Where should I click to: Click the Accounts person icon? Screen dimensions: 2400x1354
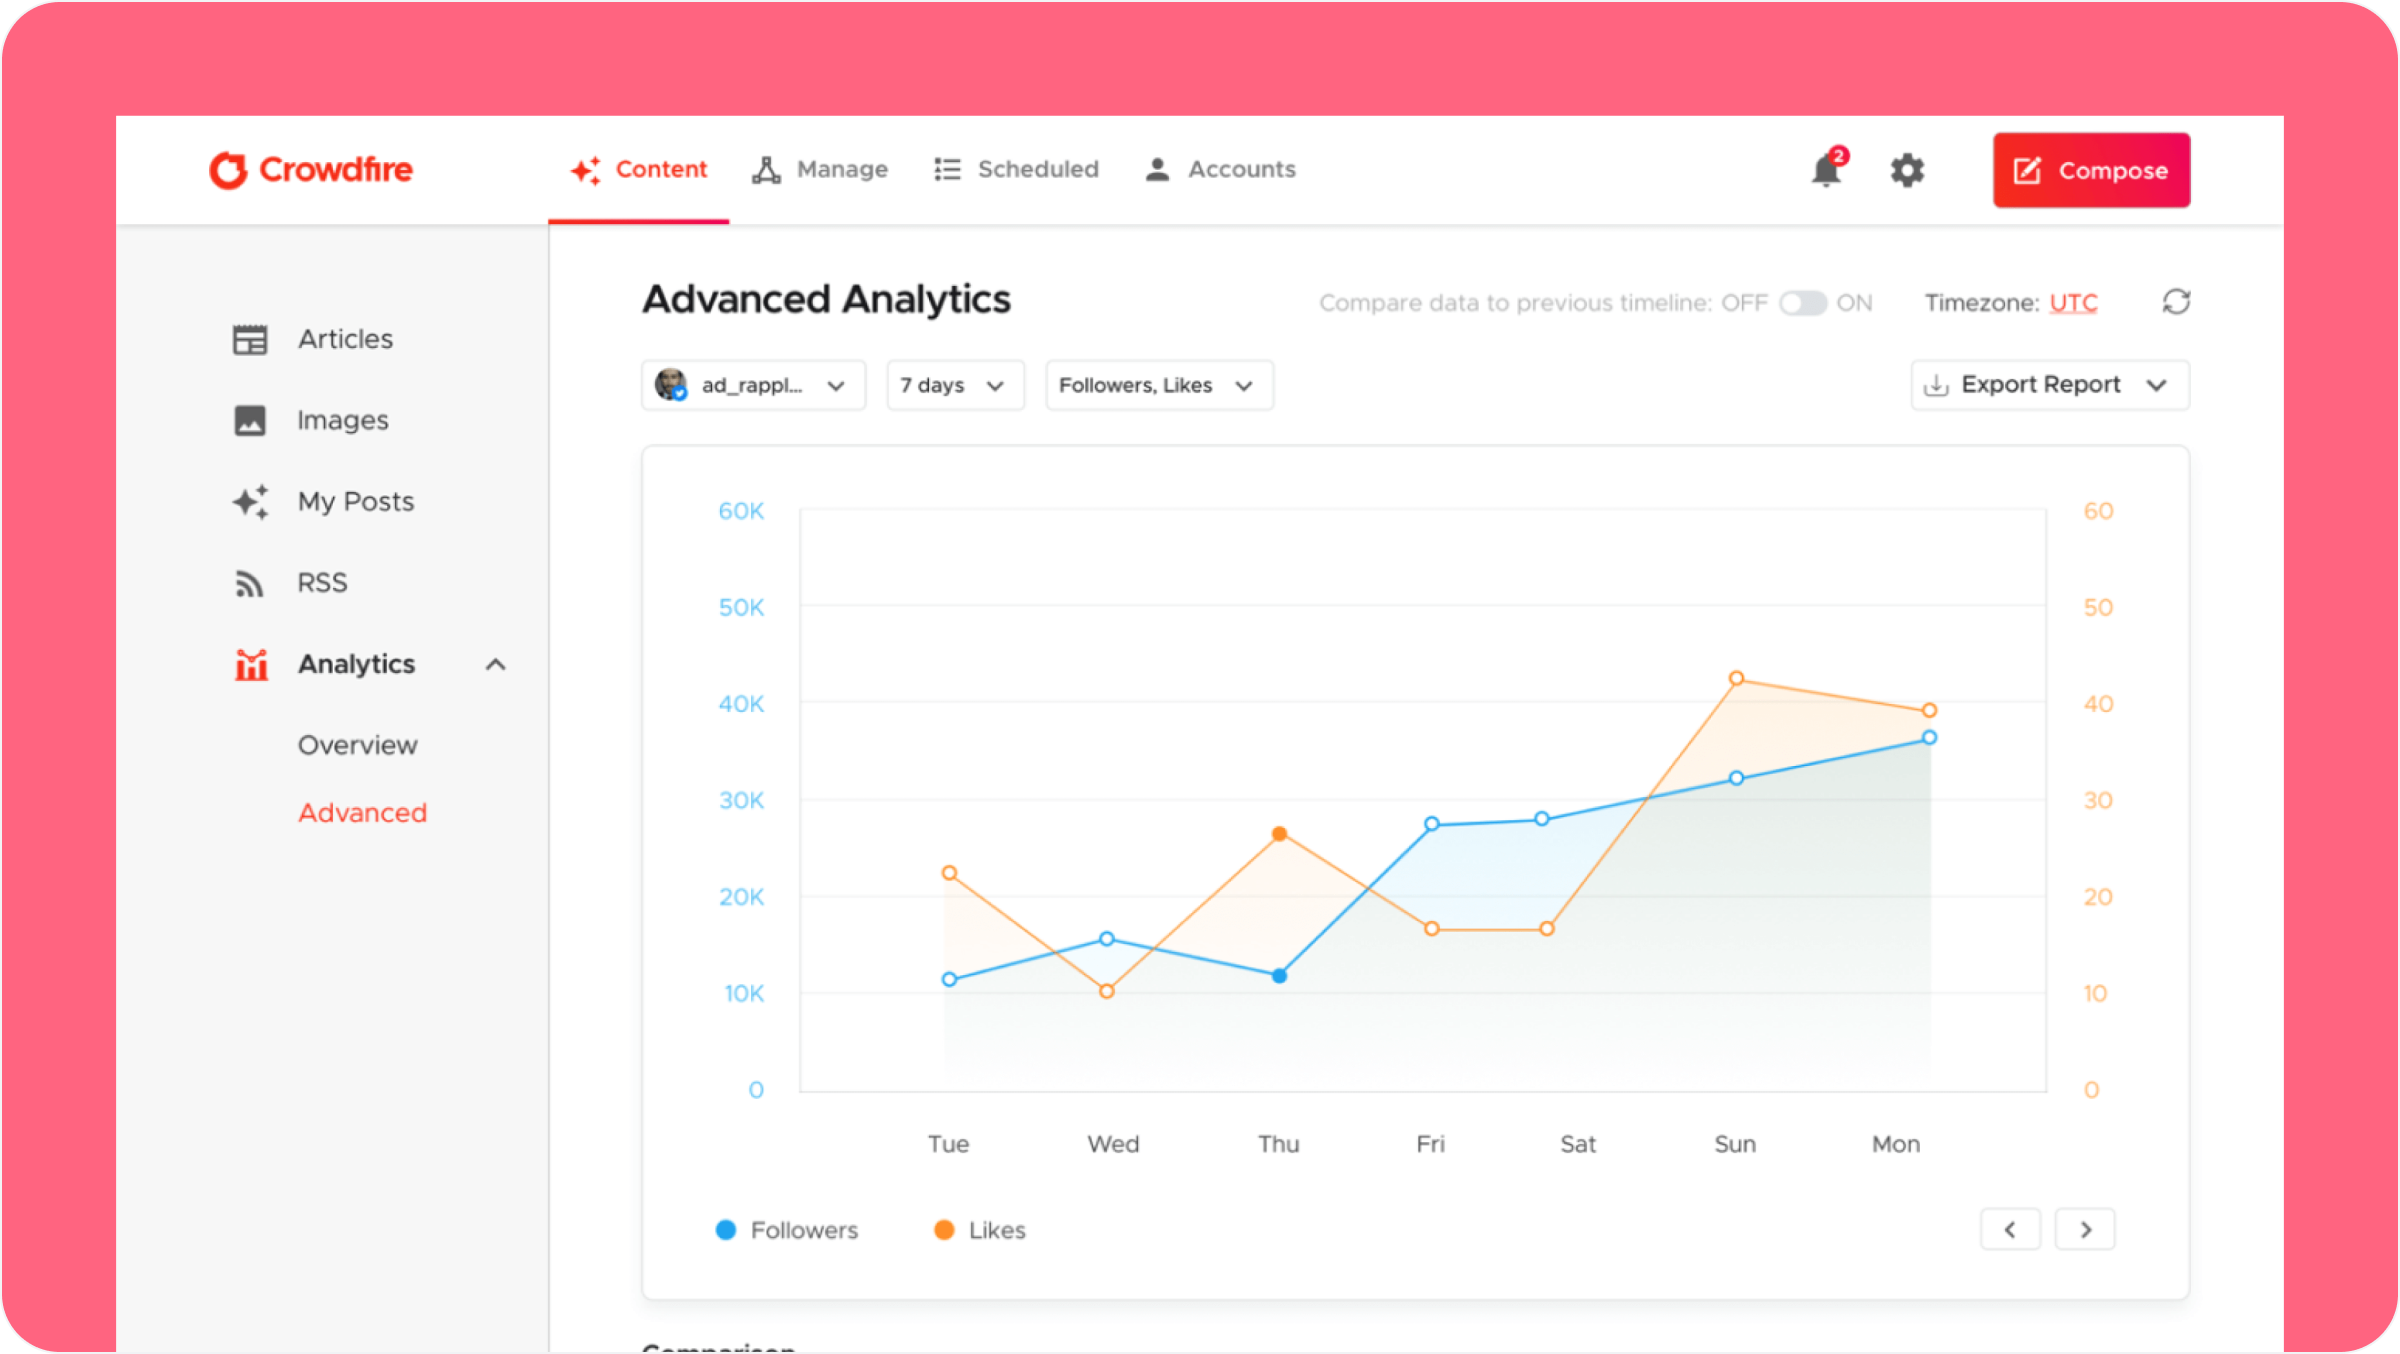pos(1157,169)
